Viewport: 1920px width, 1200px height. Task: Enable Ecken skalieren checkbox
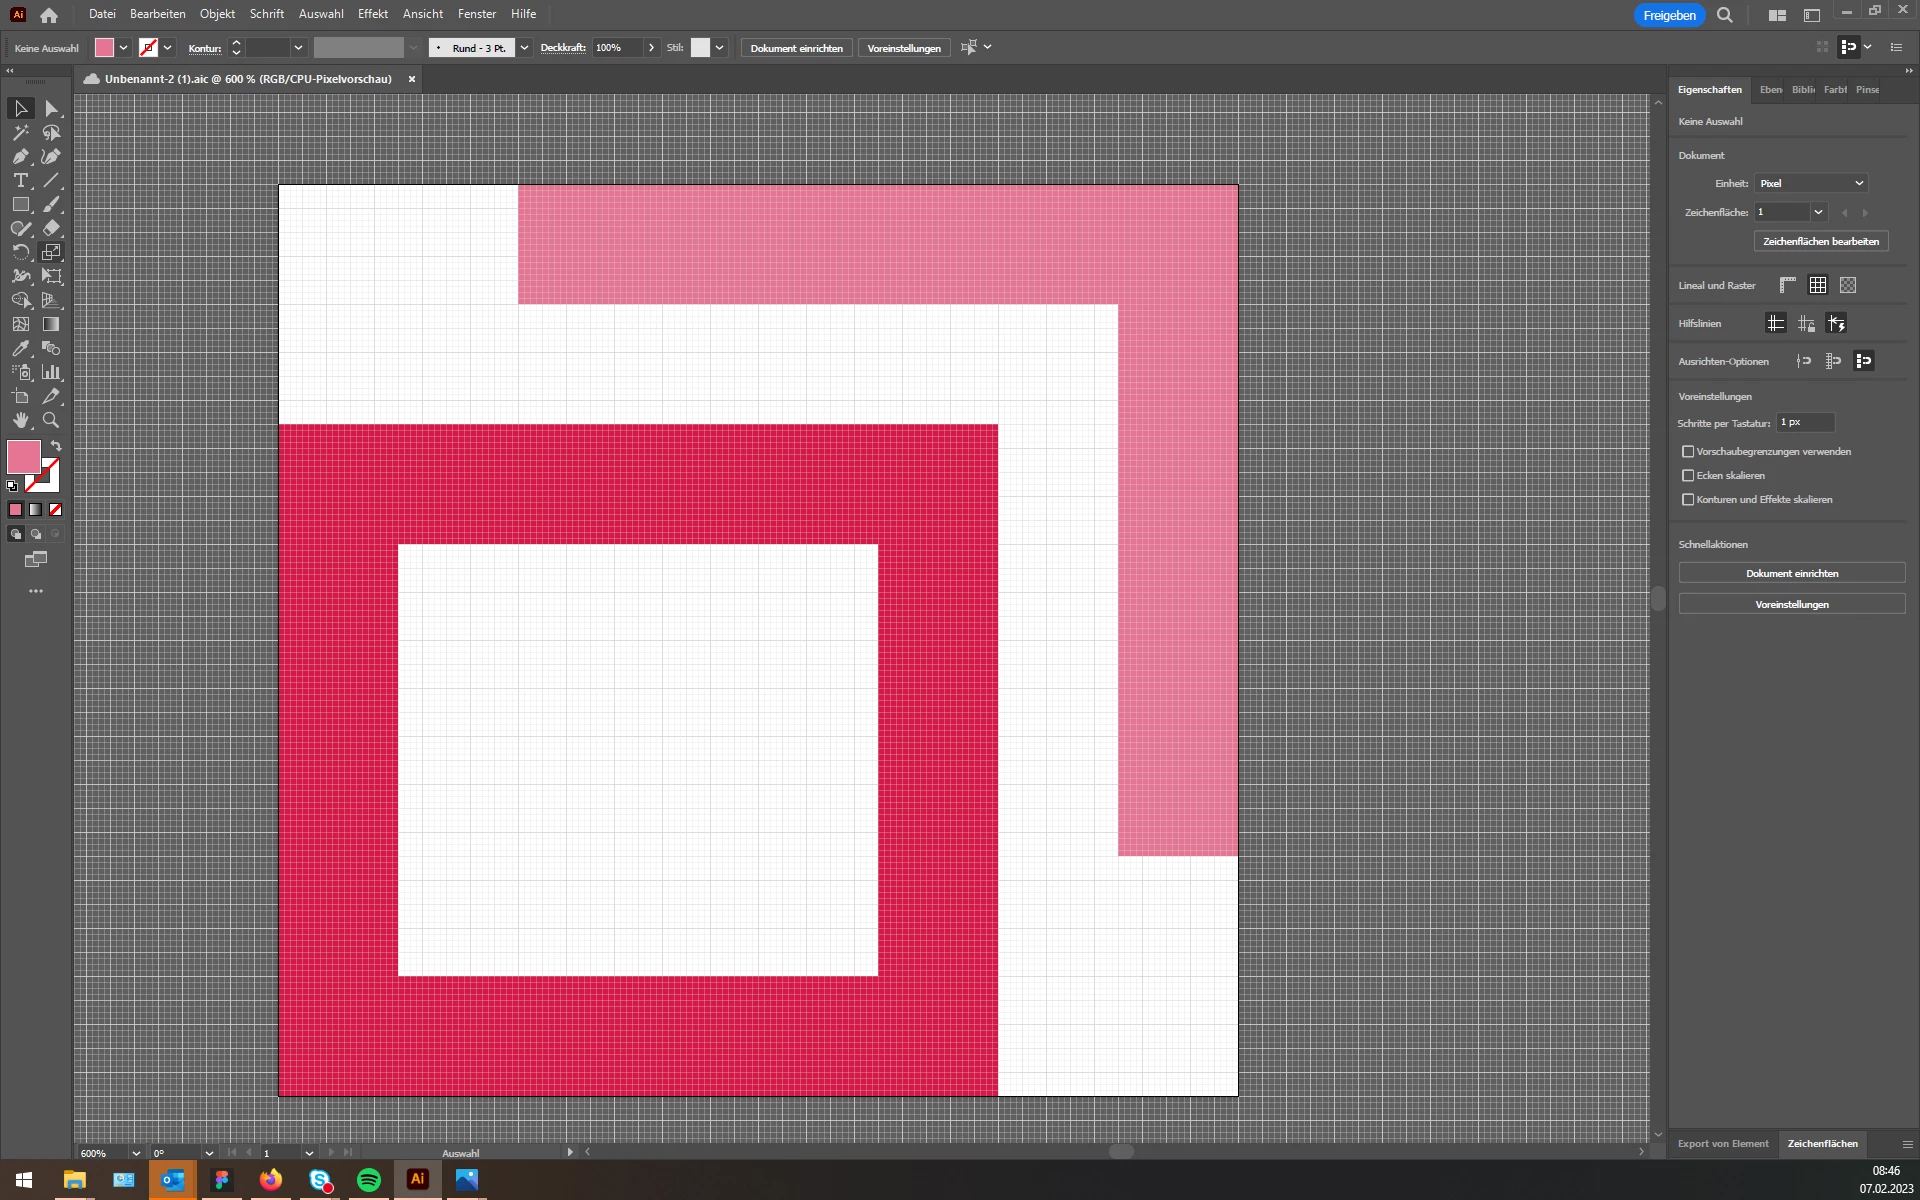(1688, 475)
